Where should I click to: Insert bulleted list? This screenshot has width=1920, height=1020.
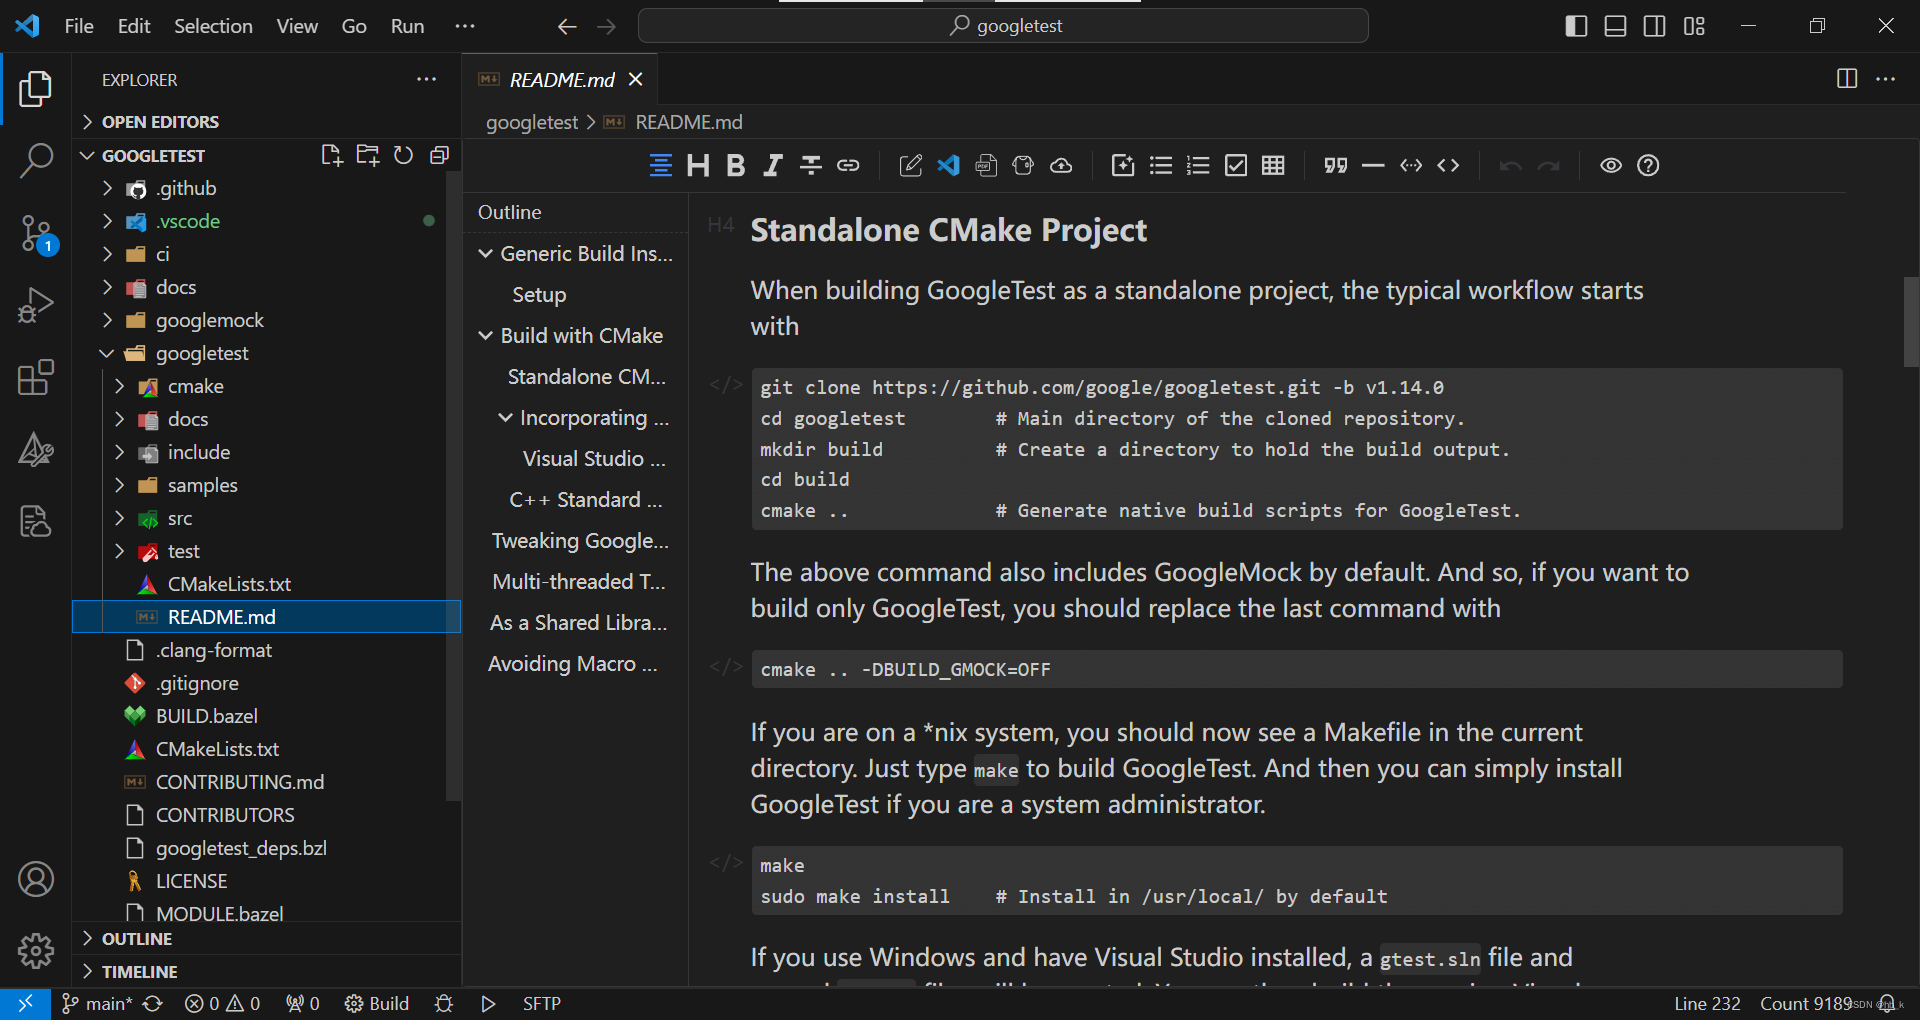[1161, 166]
